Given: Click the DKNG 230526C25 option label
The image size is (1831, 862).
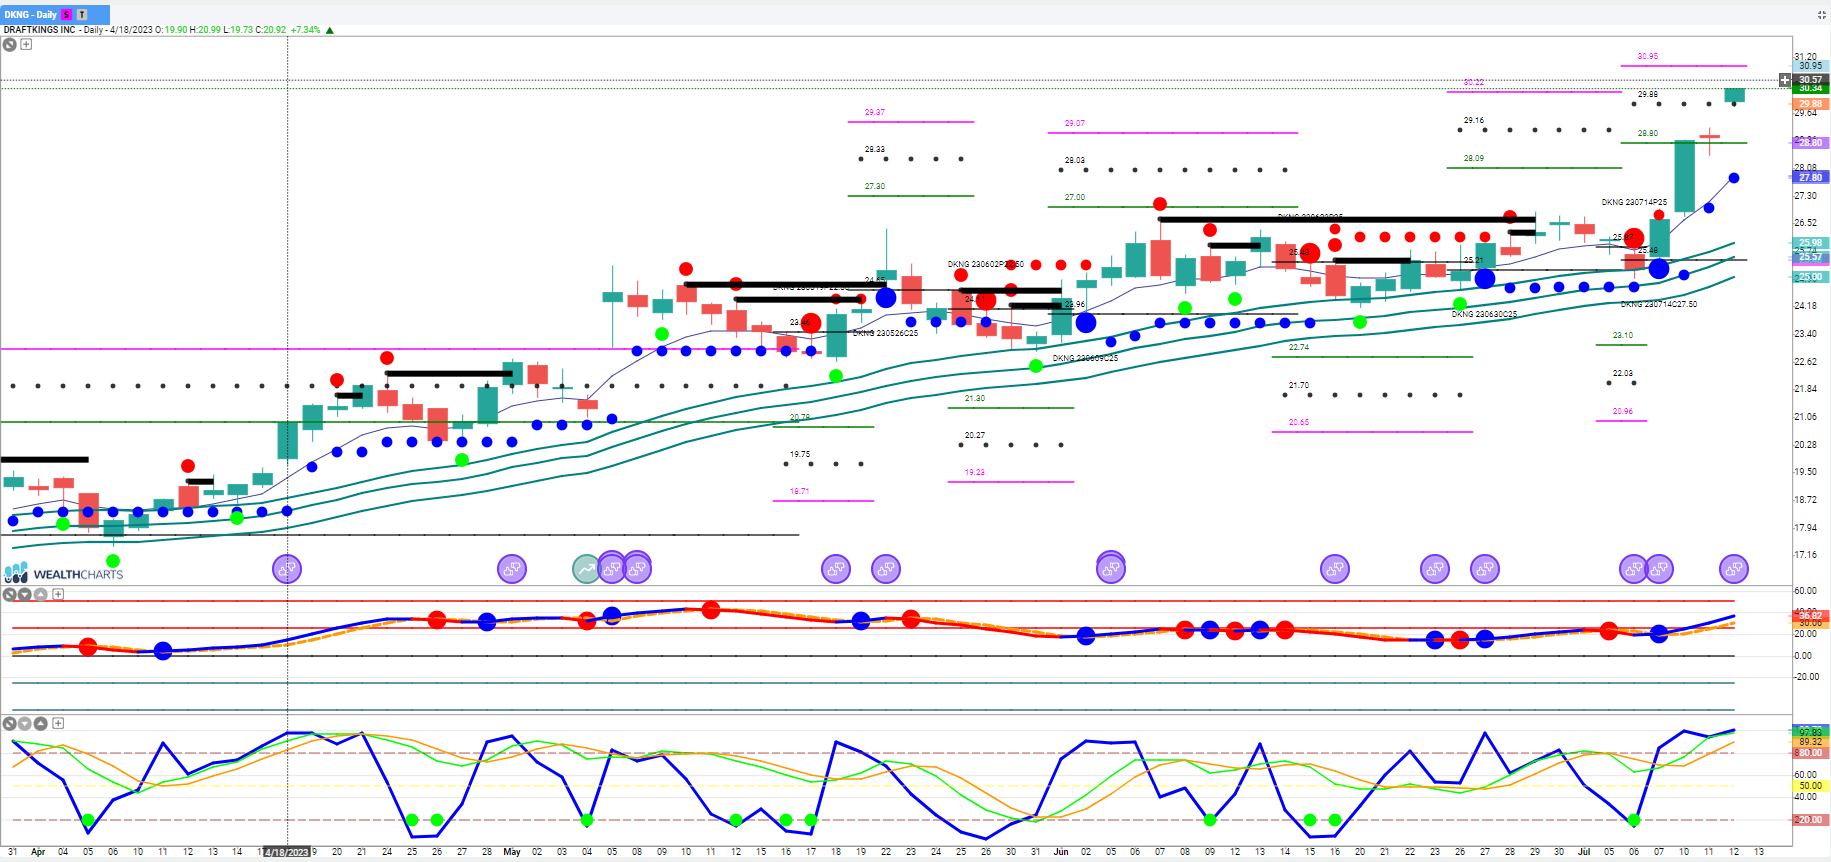Looking at the screenshot, I should coord(885,333).
